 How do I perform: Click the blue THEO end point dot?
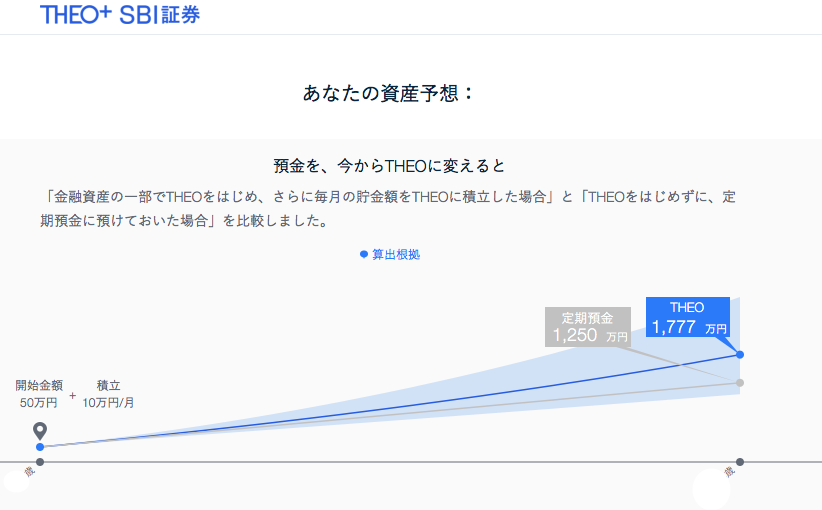(x=740, y=355)
